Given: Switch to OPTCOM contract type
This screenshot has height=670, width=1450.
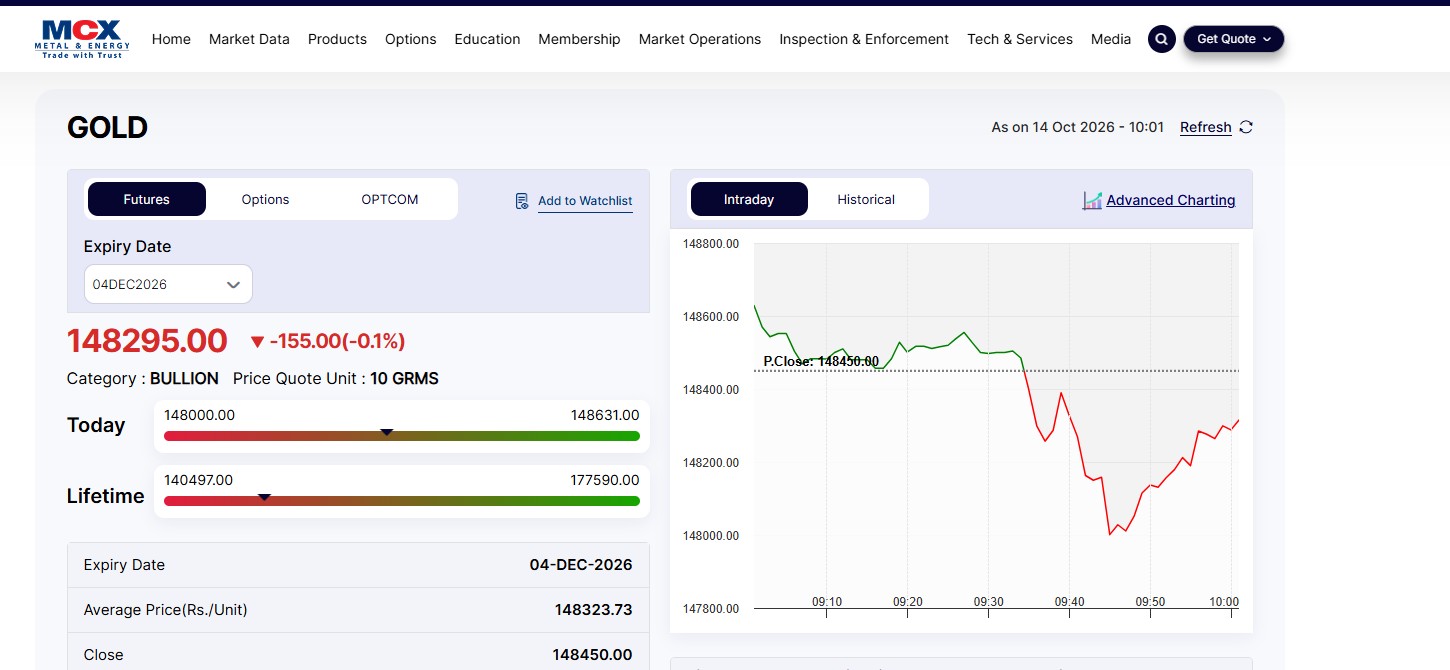Looking at the screenshot, I should [390, 199].
